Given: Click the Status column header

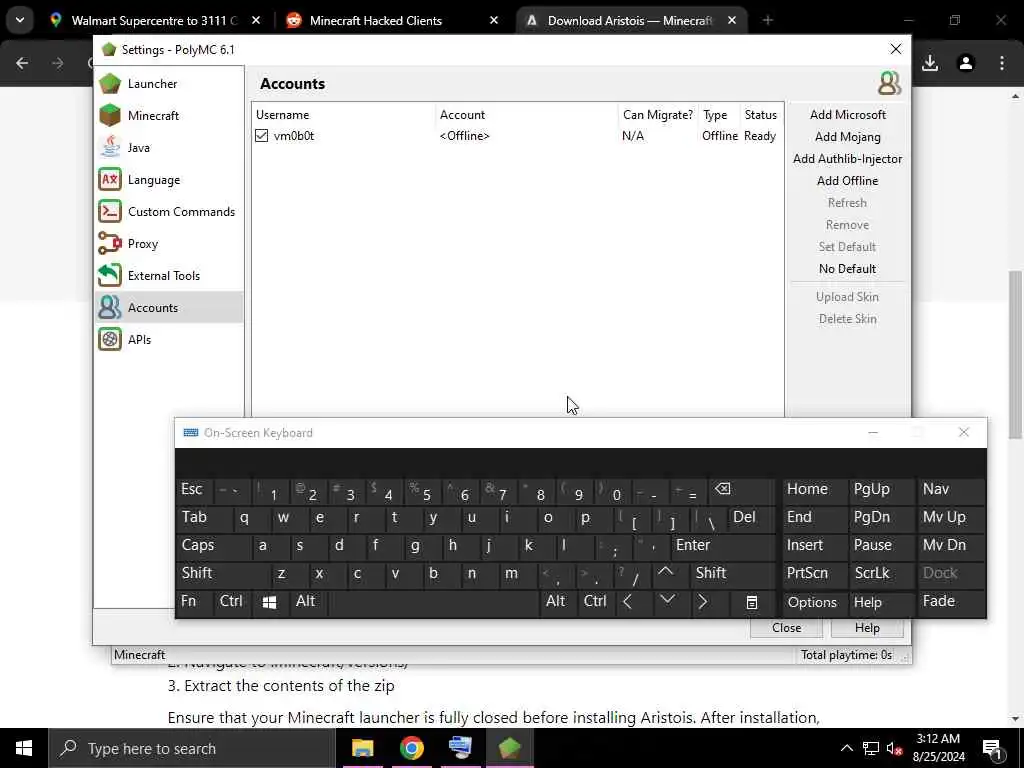Looking at the screenshot, I should pos(761,115).
